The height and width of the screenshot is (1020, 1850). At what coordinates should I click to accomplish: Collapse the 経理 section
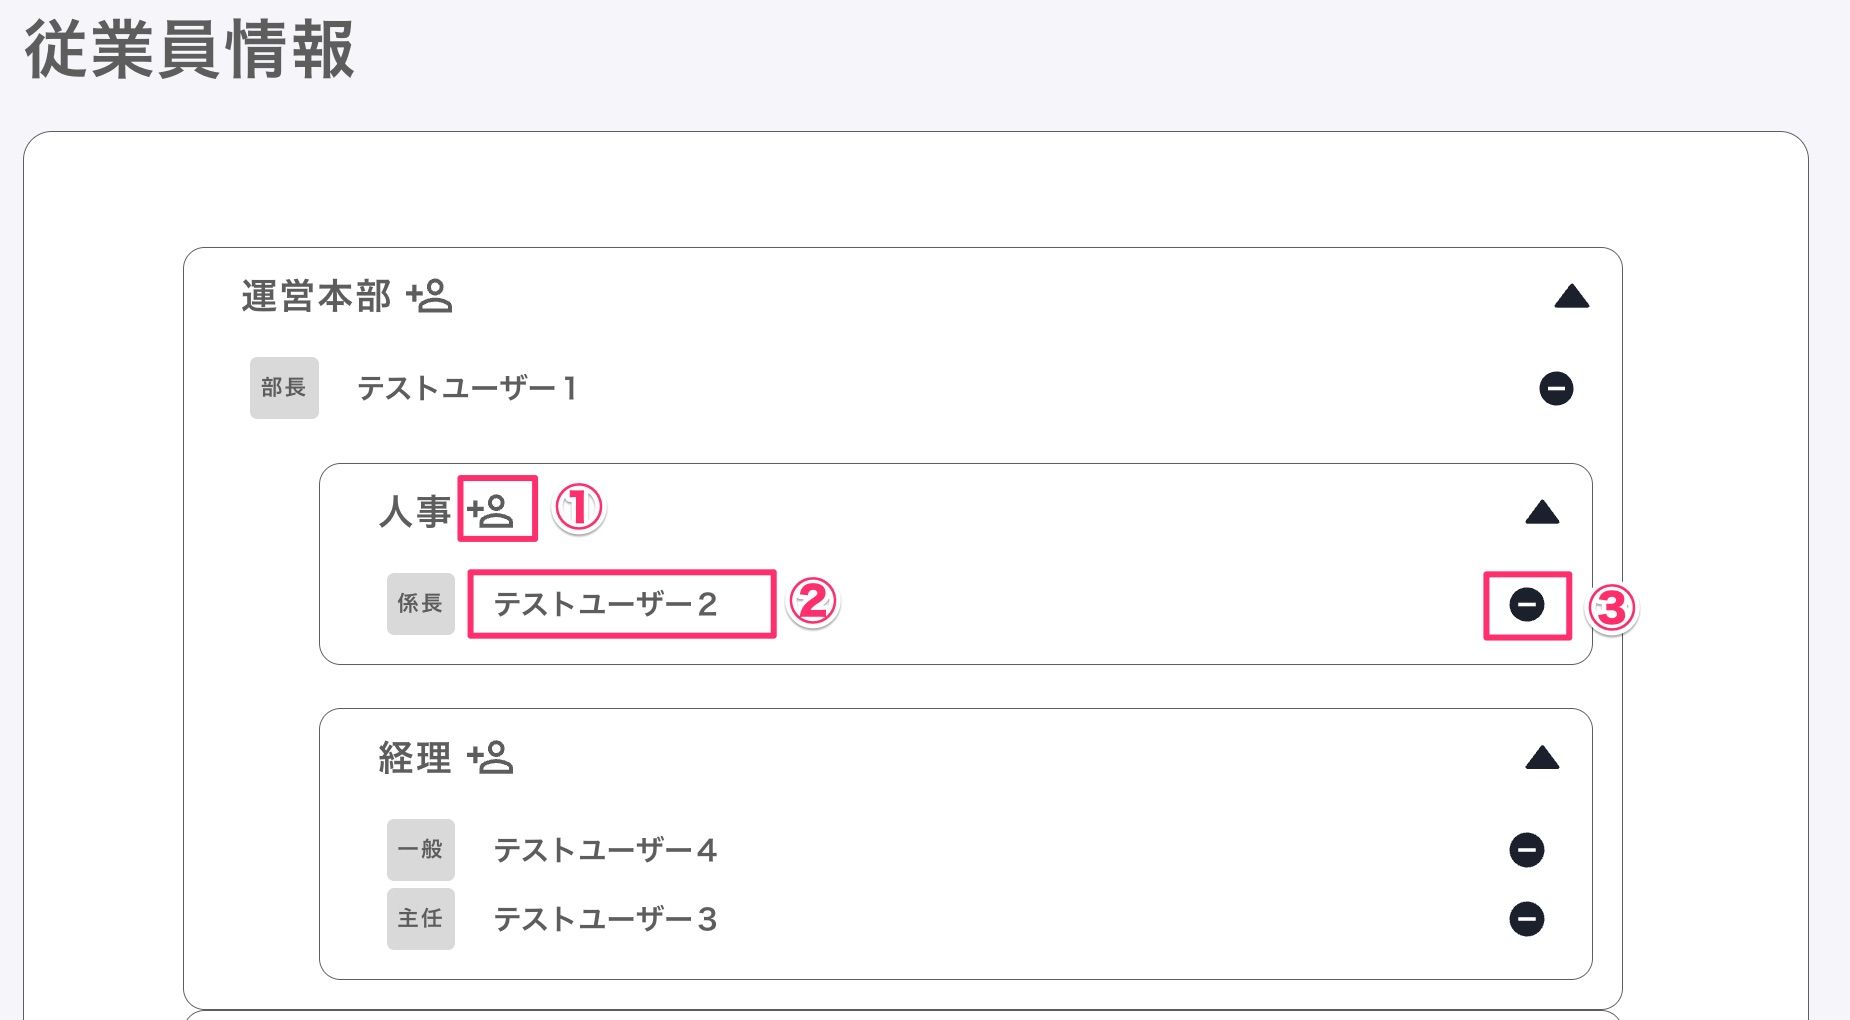tap(1542, 758)
